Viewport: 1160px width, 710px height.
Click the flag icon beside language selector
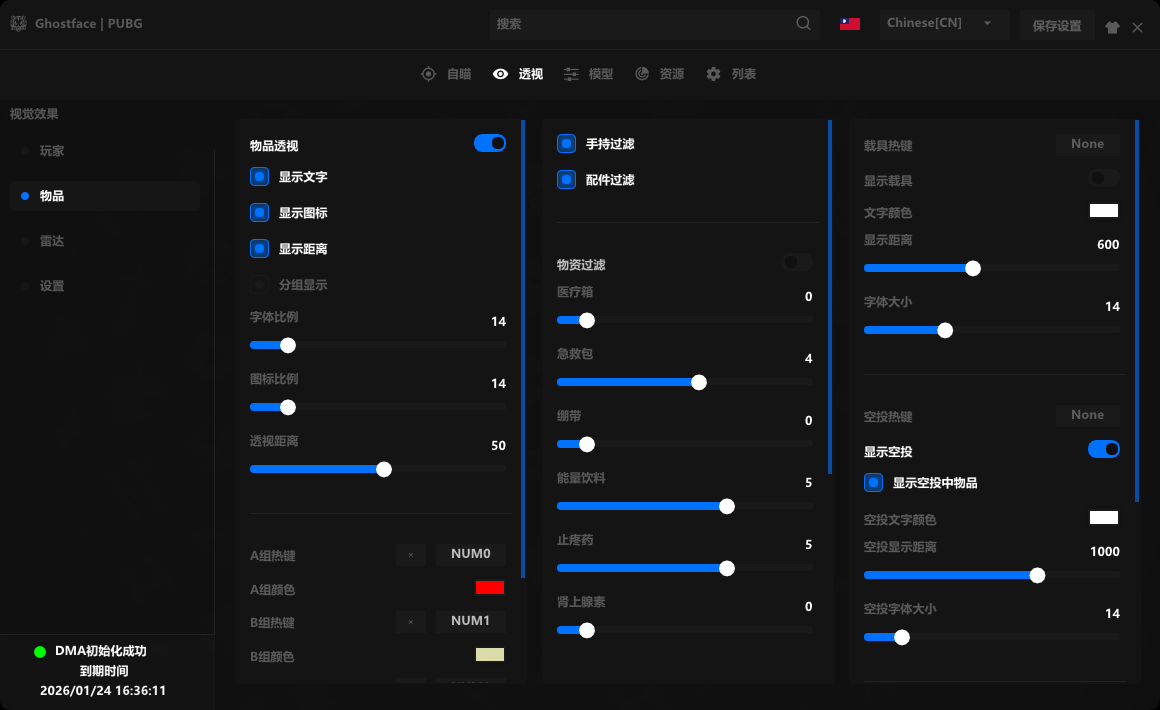pos(850,24)
